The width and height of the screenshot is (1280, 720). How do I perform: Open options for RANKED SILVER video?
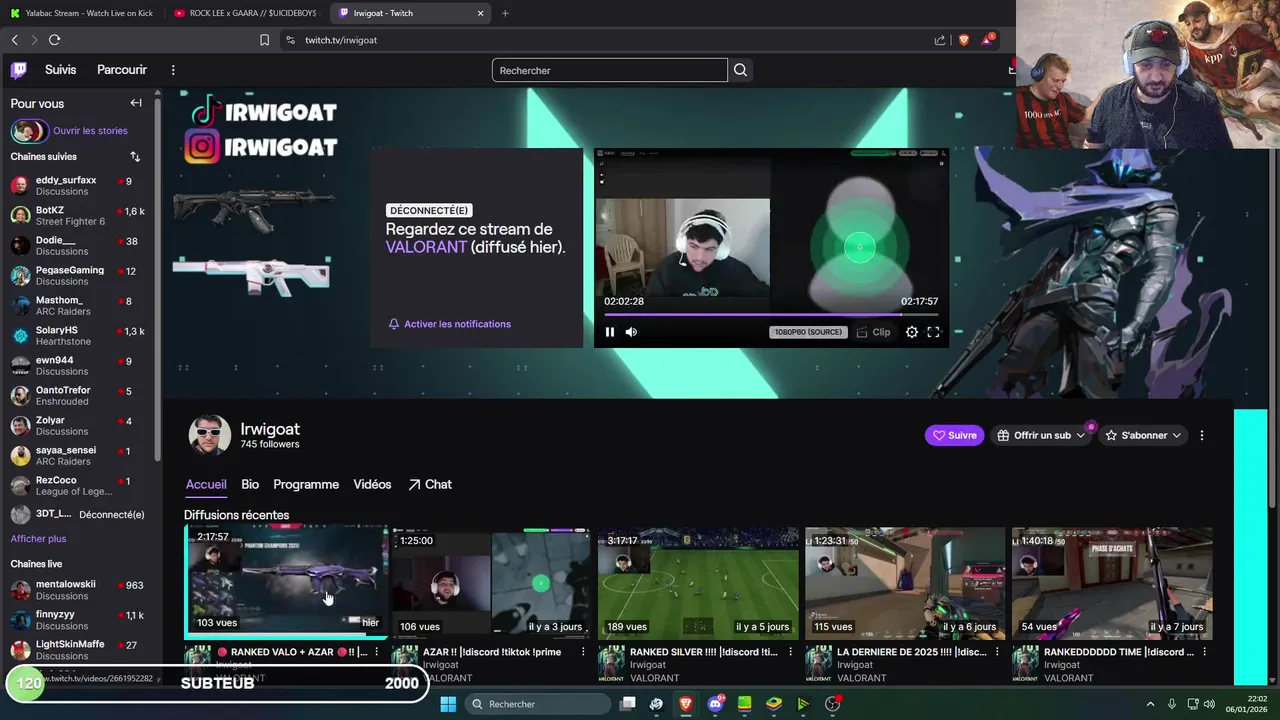(791, 652)
